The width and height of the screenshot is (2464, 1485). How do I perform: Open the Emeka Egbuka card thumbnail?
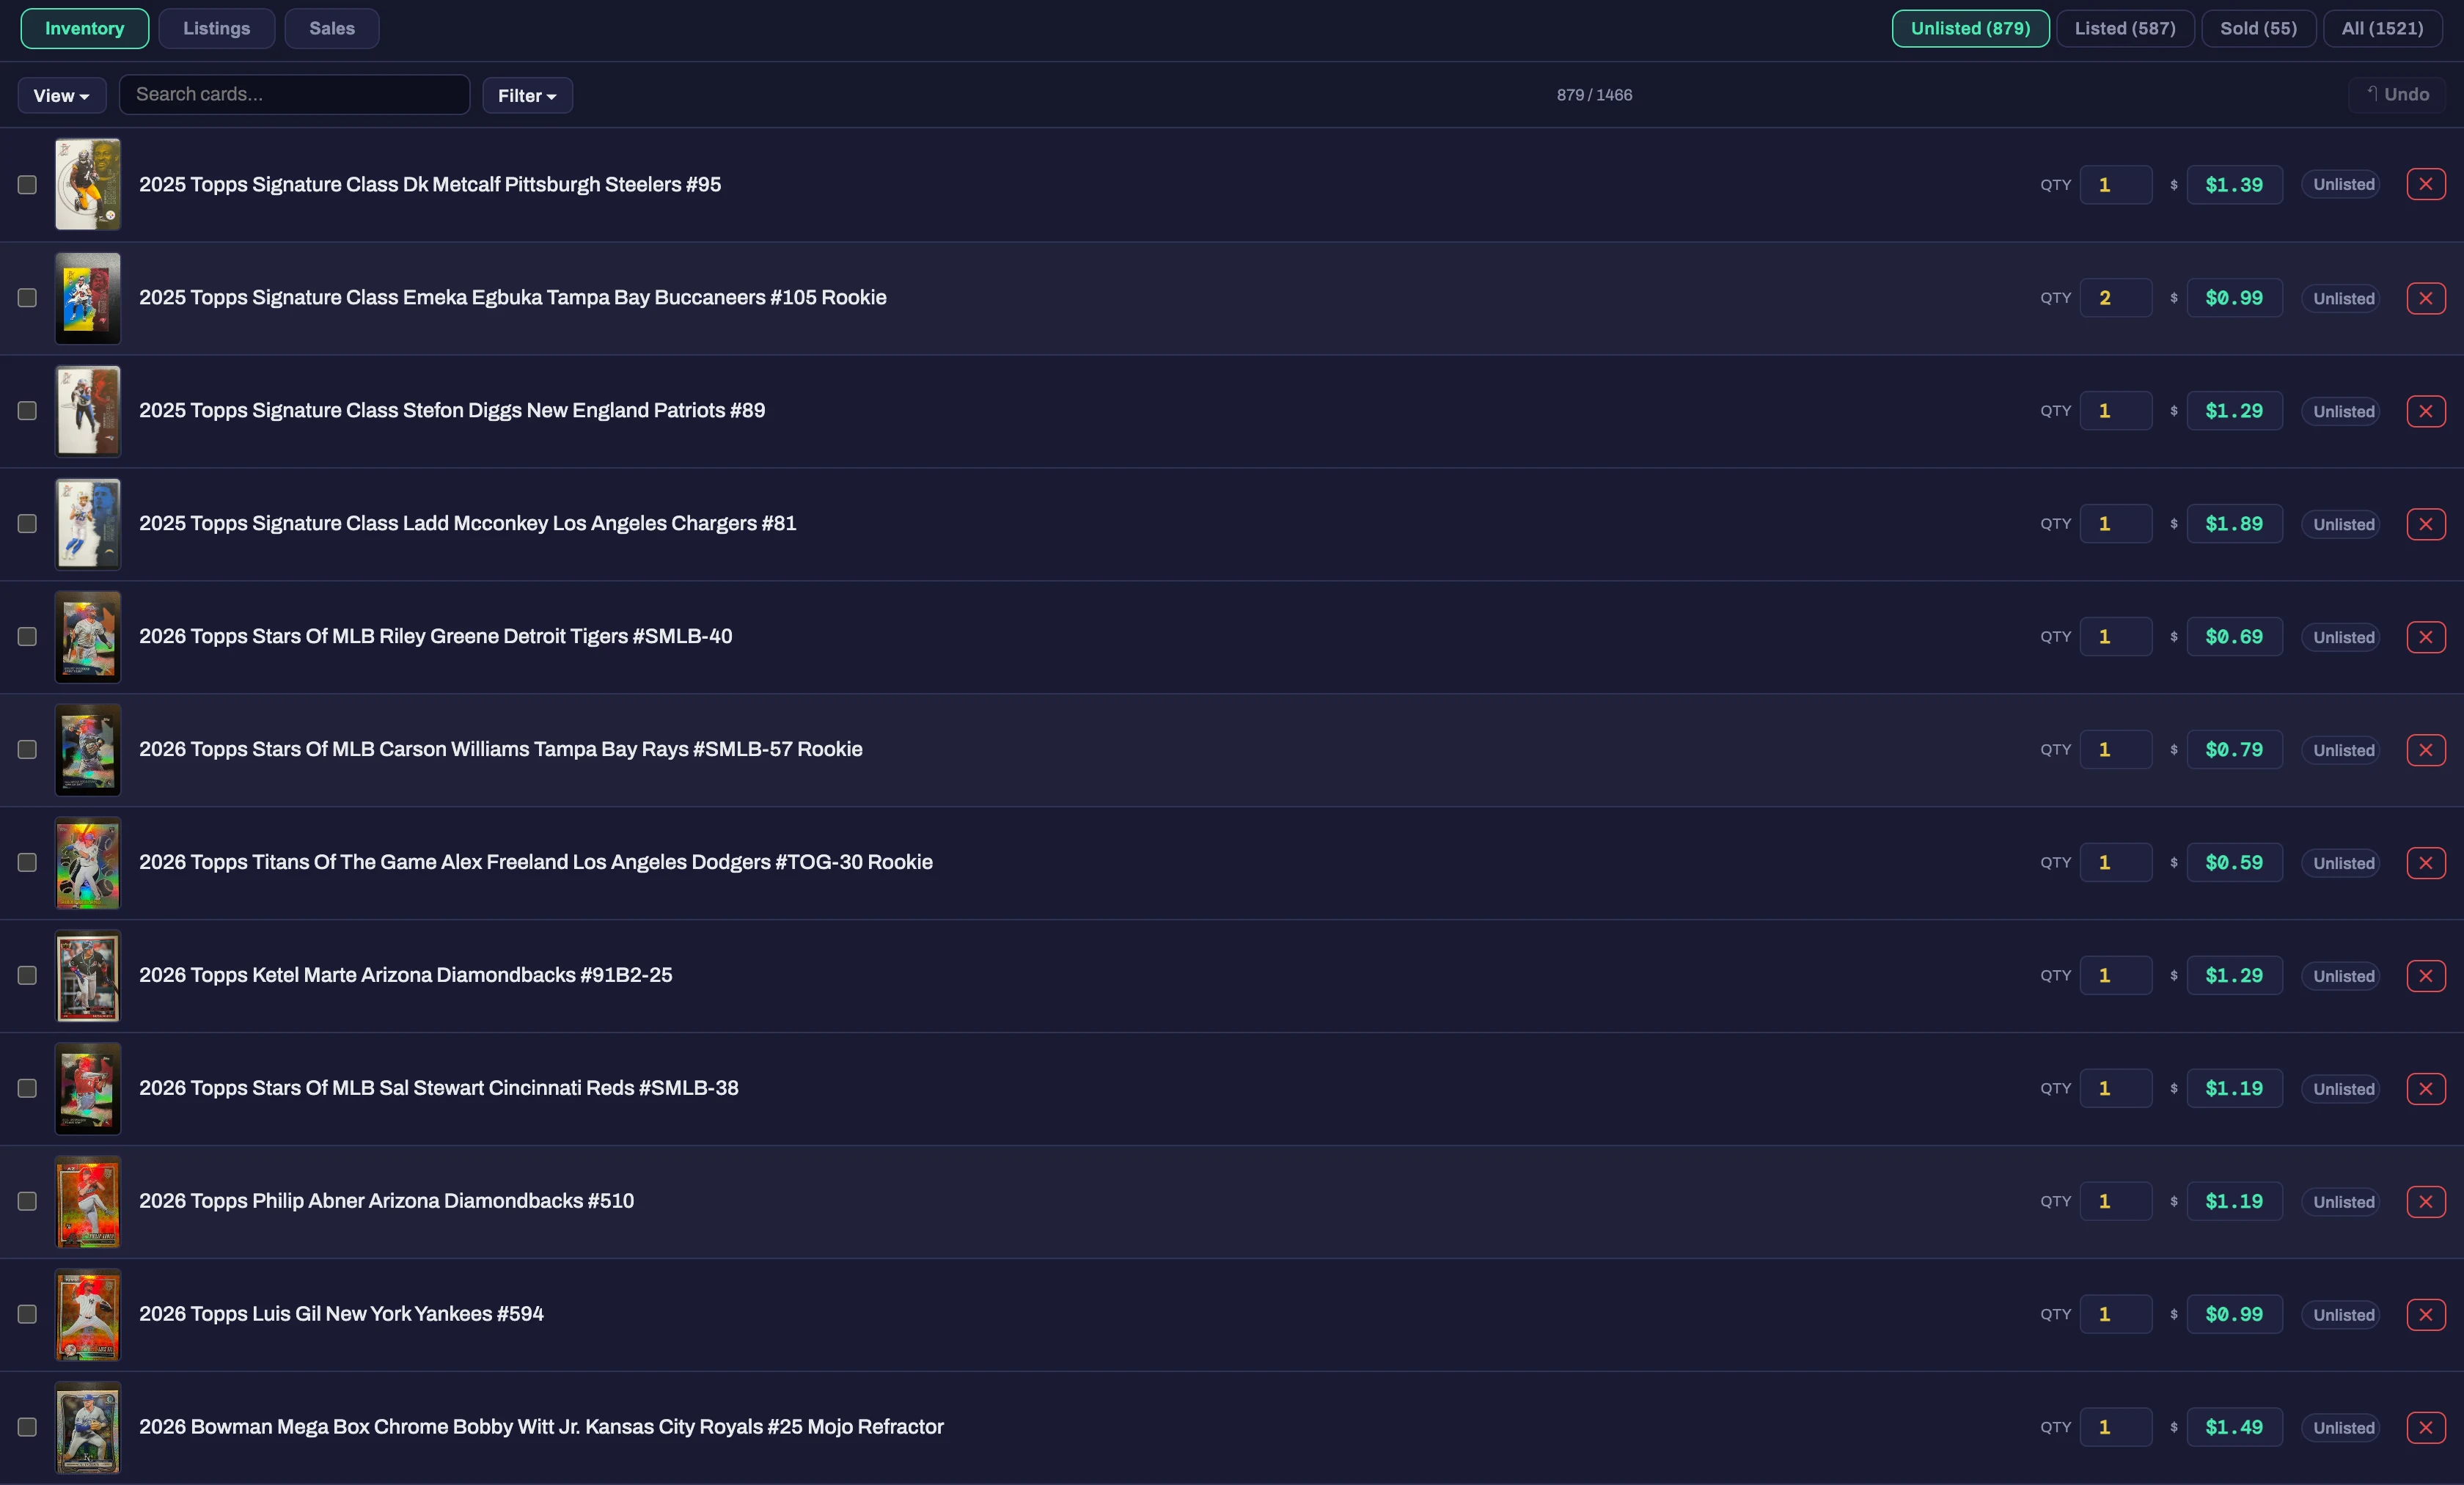click(x=88, y=298)
